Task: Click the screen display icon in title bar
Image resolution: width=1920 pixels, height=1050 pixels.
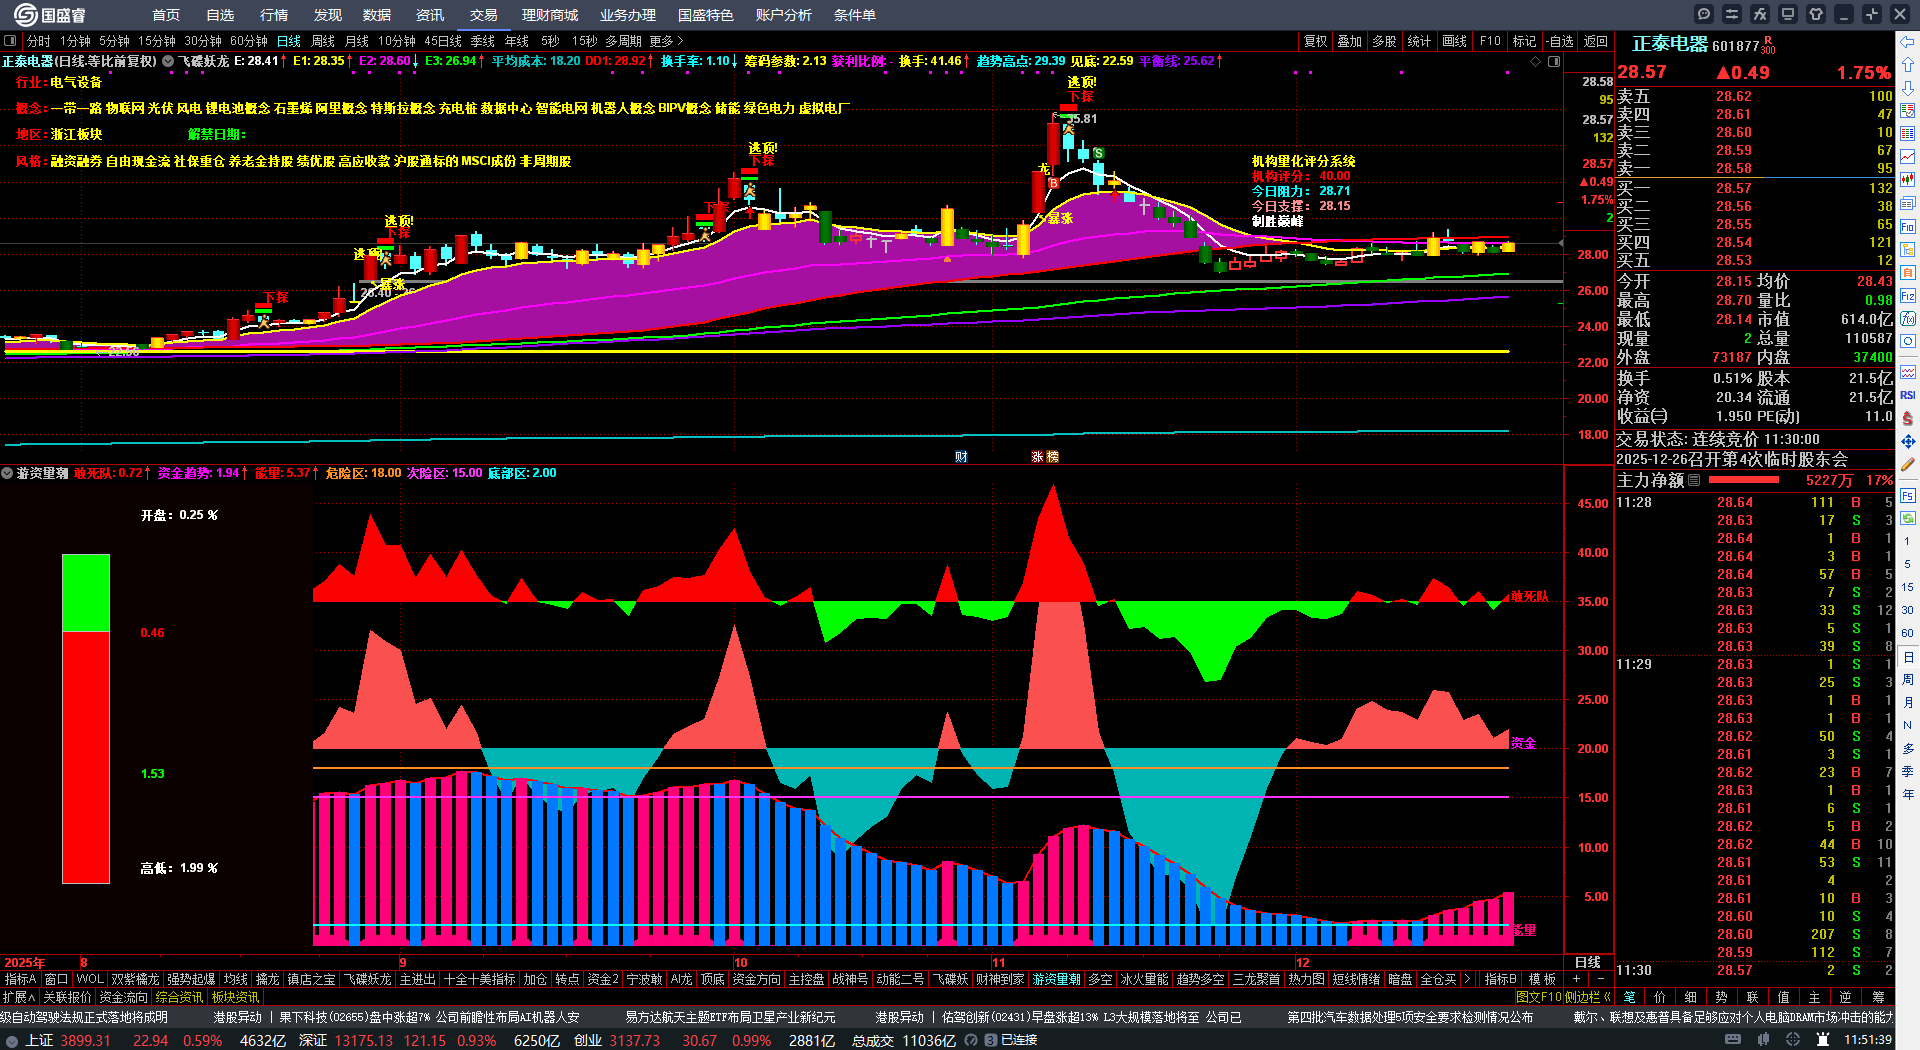Action: coord(1788,14)
